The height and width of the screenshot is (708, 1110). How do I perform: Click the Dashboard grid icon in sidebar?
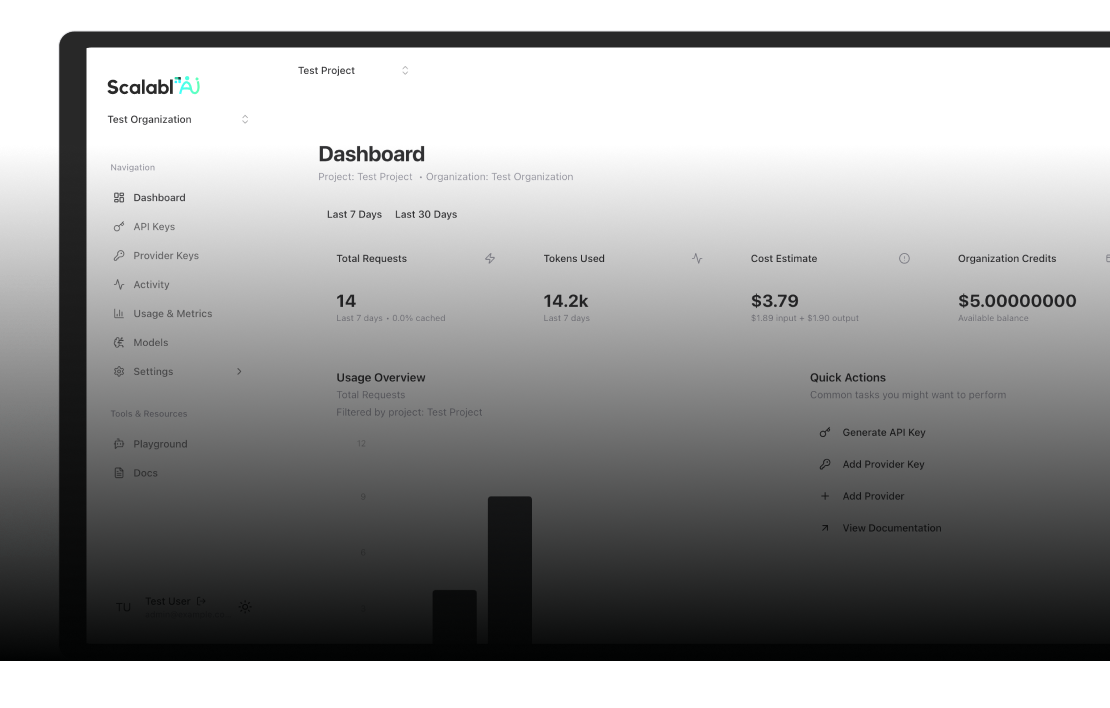coord(119,198)
